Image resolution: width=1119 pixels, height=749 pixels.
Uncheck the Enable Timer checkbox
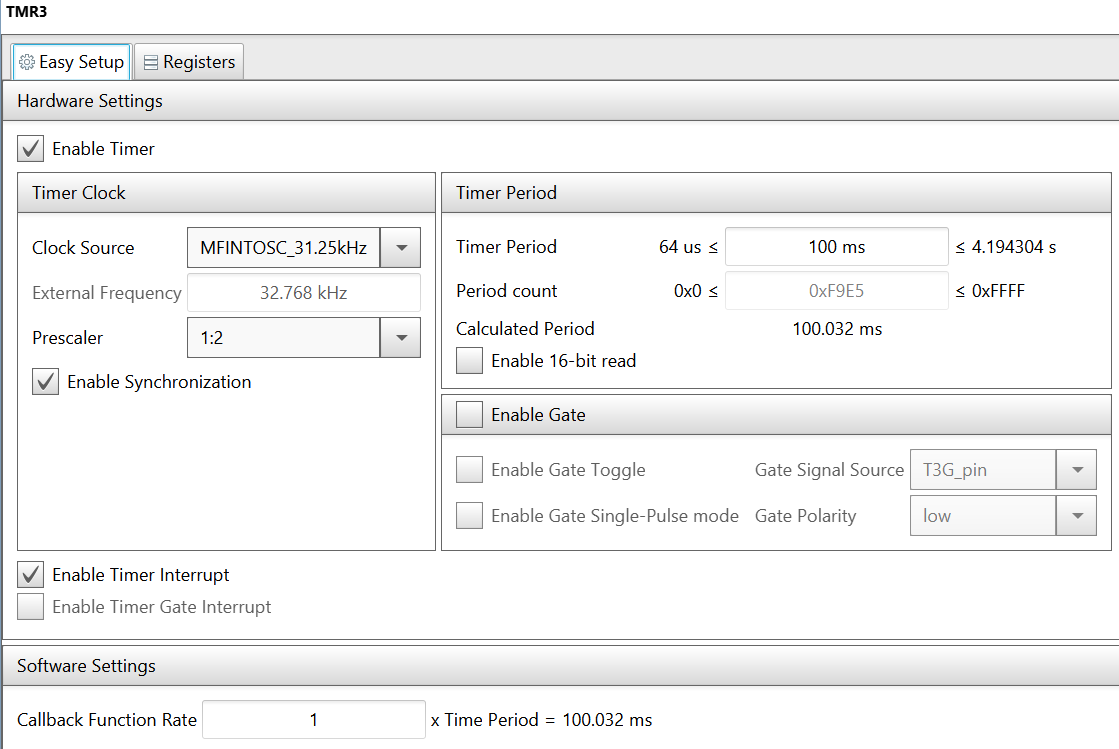click(31, 148)
